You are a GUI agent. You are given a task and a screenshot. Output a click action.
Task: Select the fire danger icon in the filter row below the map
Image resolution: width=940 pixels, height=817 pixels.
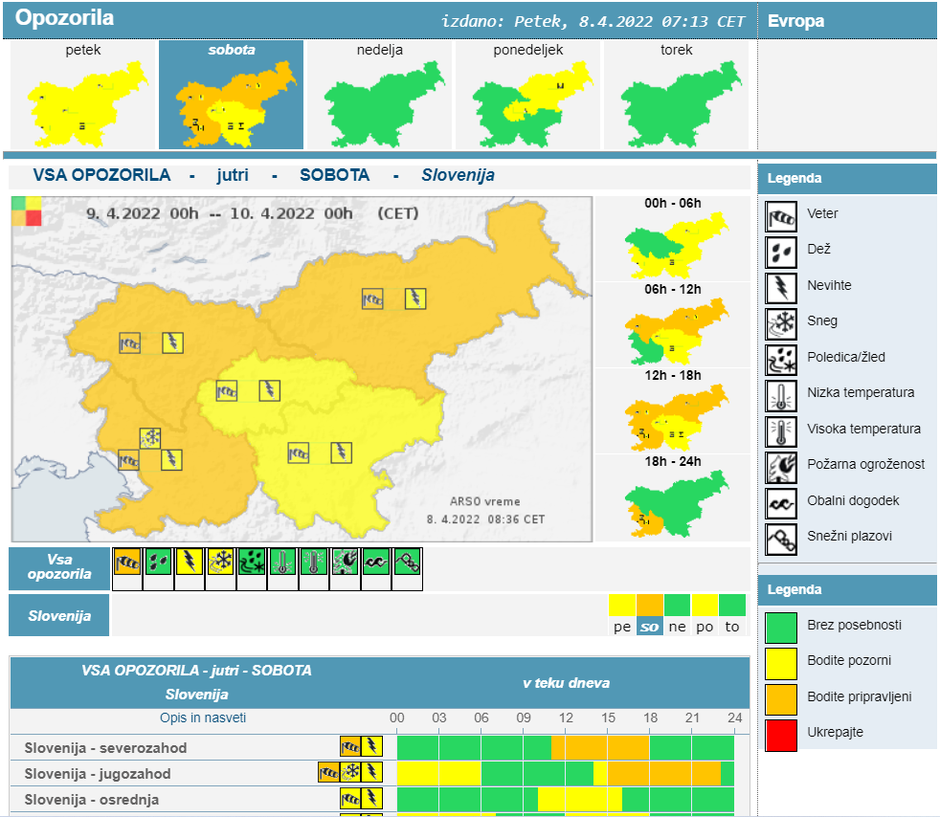345,563
